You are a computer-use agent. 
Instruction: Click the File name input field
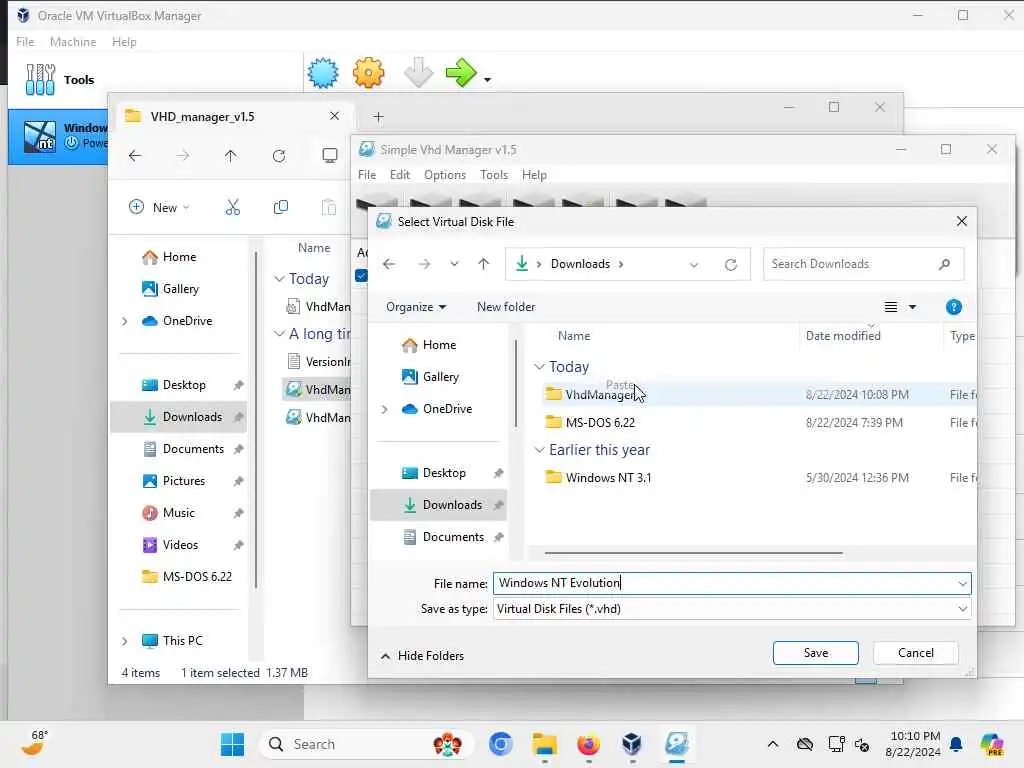(x=732, y=583)
